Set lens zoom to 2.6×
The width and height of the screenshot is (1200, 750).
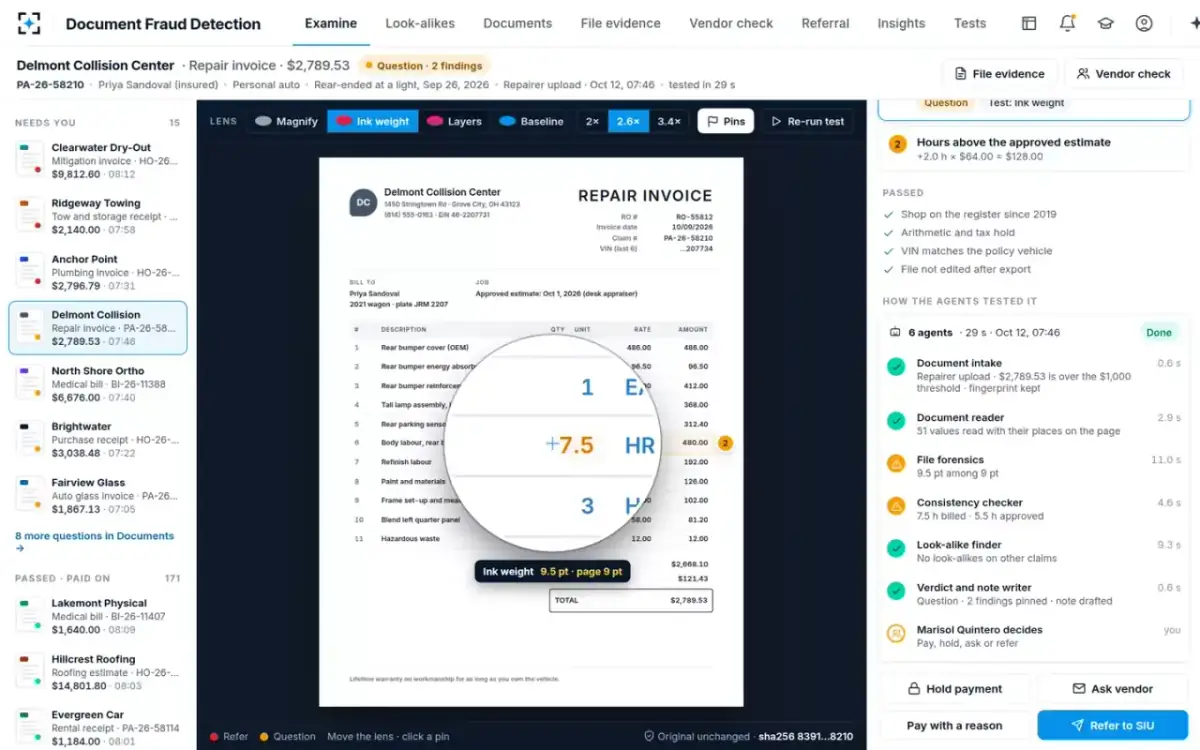tap(628, 121)
